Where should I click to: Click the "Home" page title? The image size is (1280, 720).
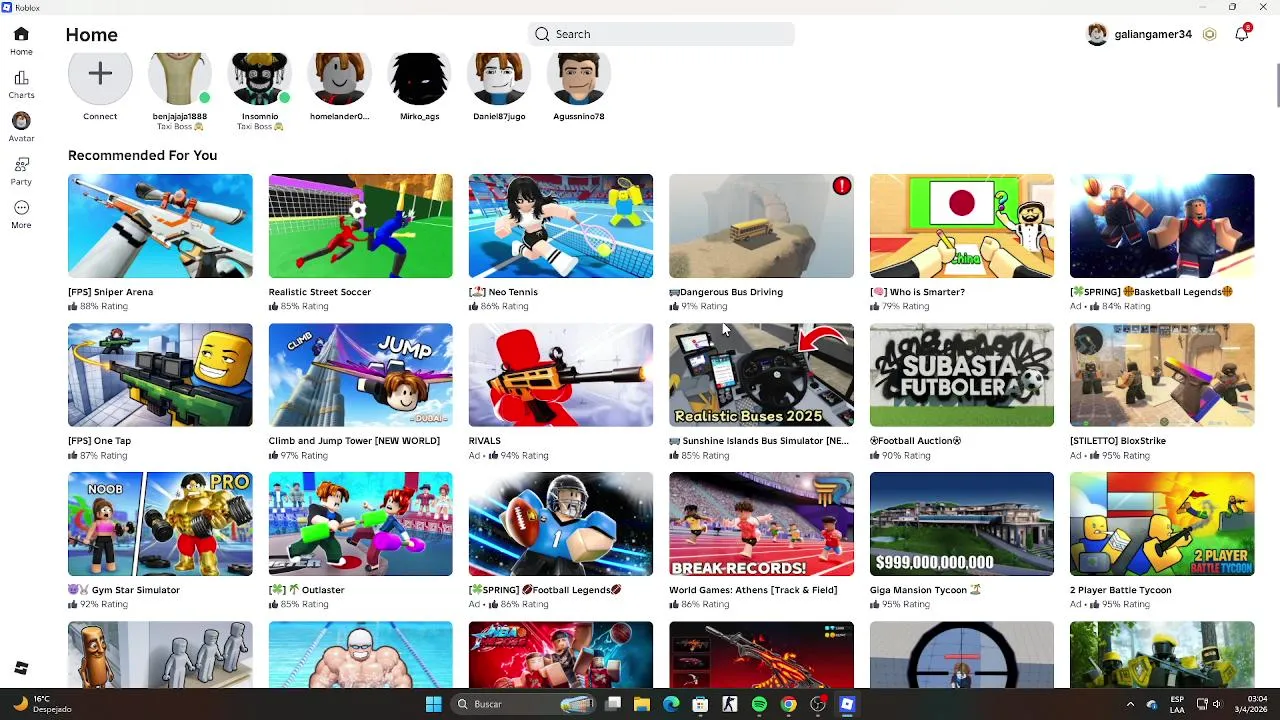91,35
